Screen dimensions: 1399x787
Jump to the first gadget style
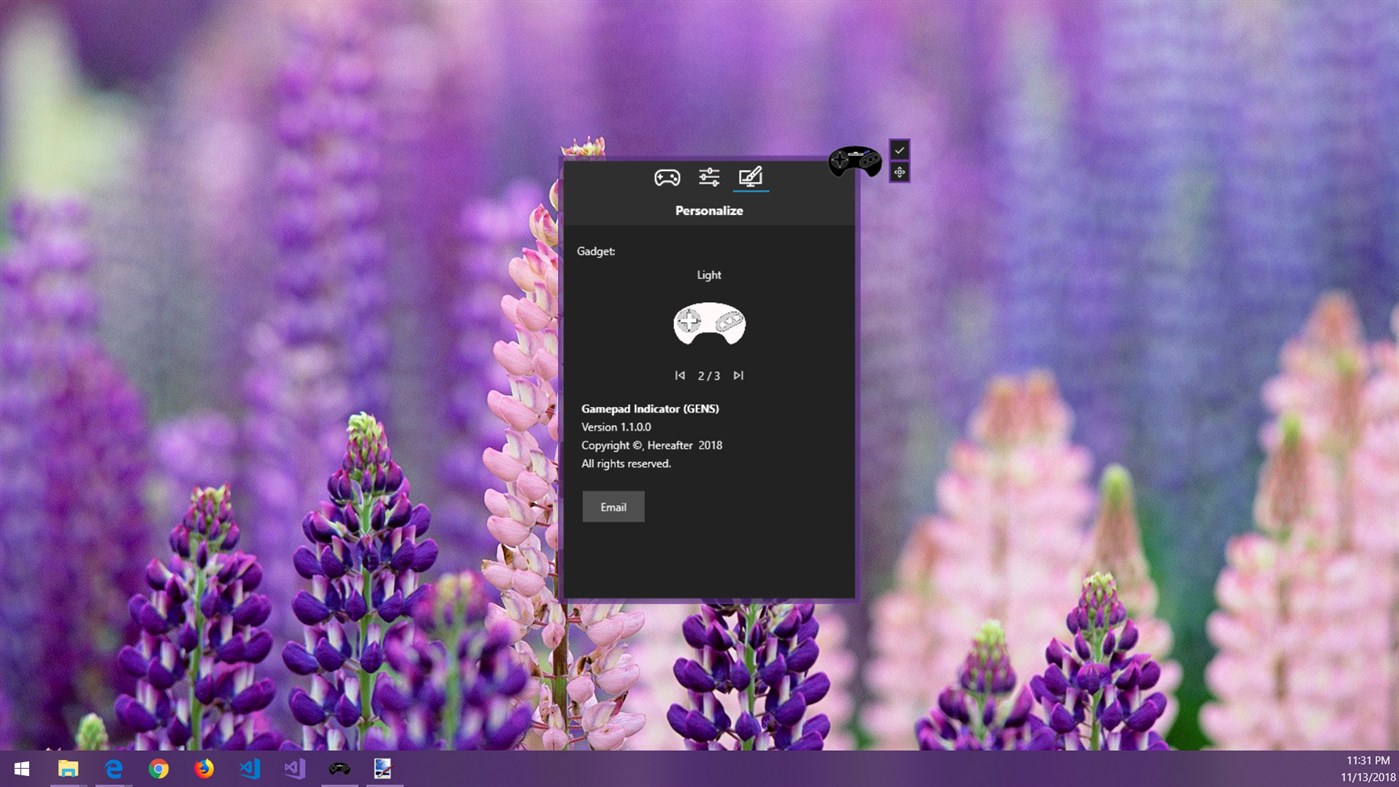pyautogui.click(x=680, y=375)
